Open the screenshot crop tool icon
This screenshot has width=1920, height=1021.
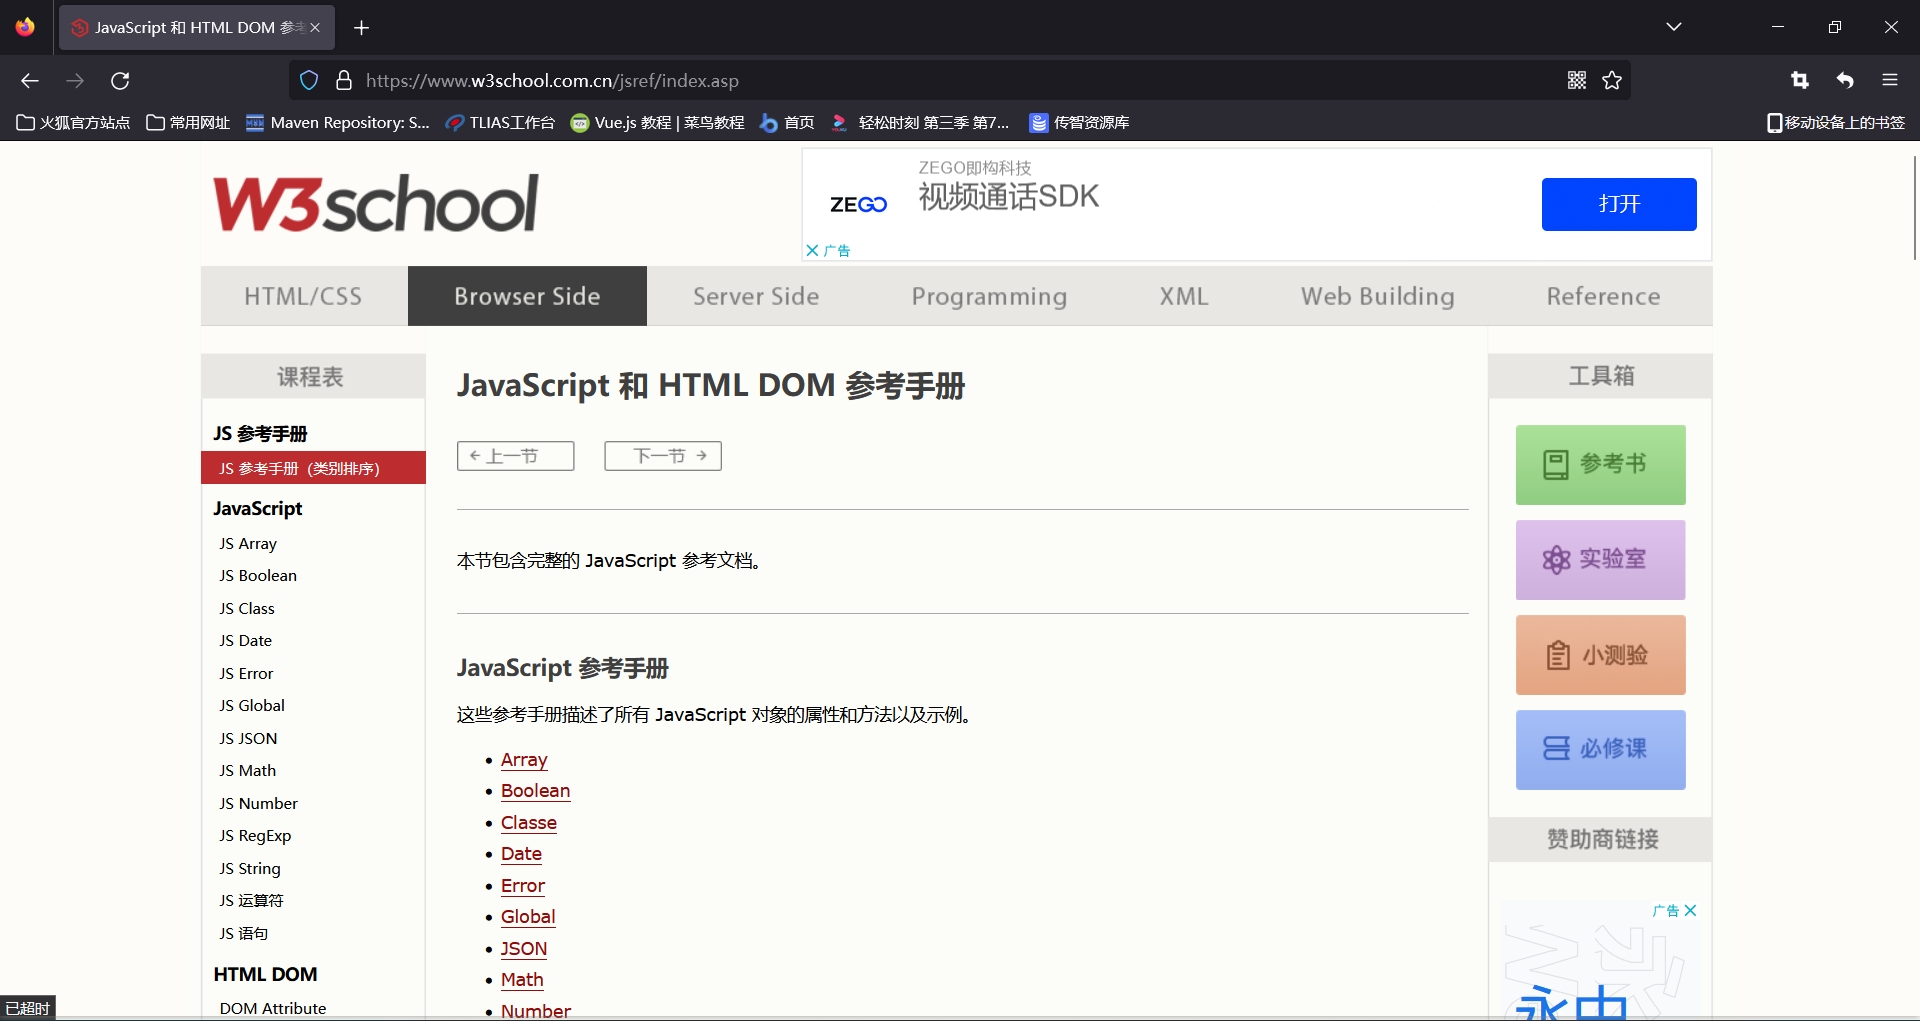pos(1800,81)
